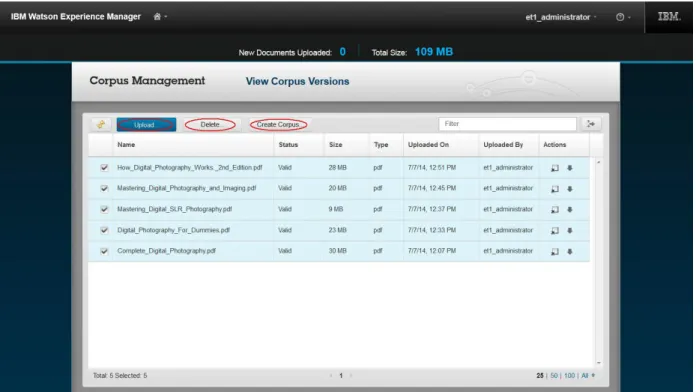Open the help question-mark menu
This screenshot has height=392, width=696.
pos(620,17)
